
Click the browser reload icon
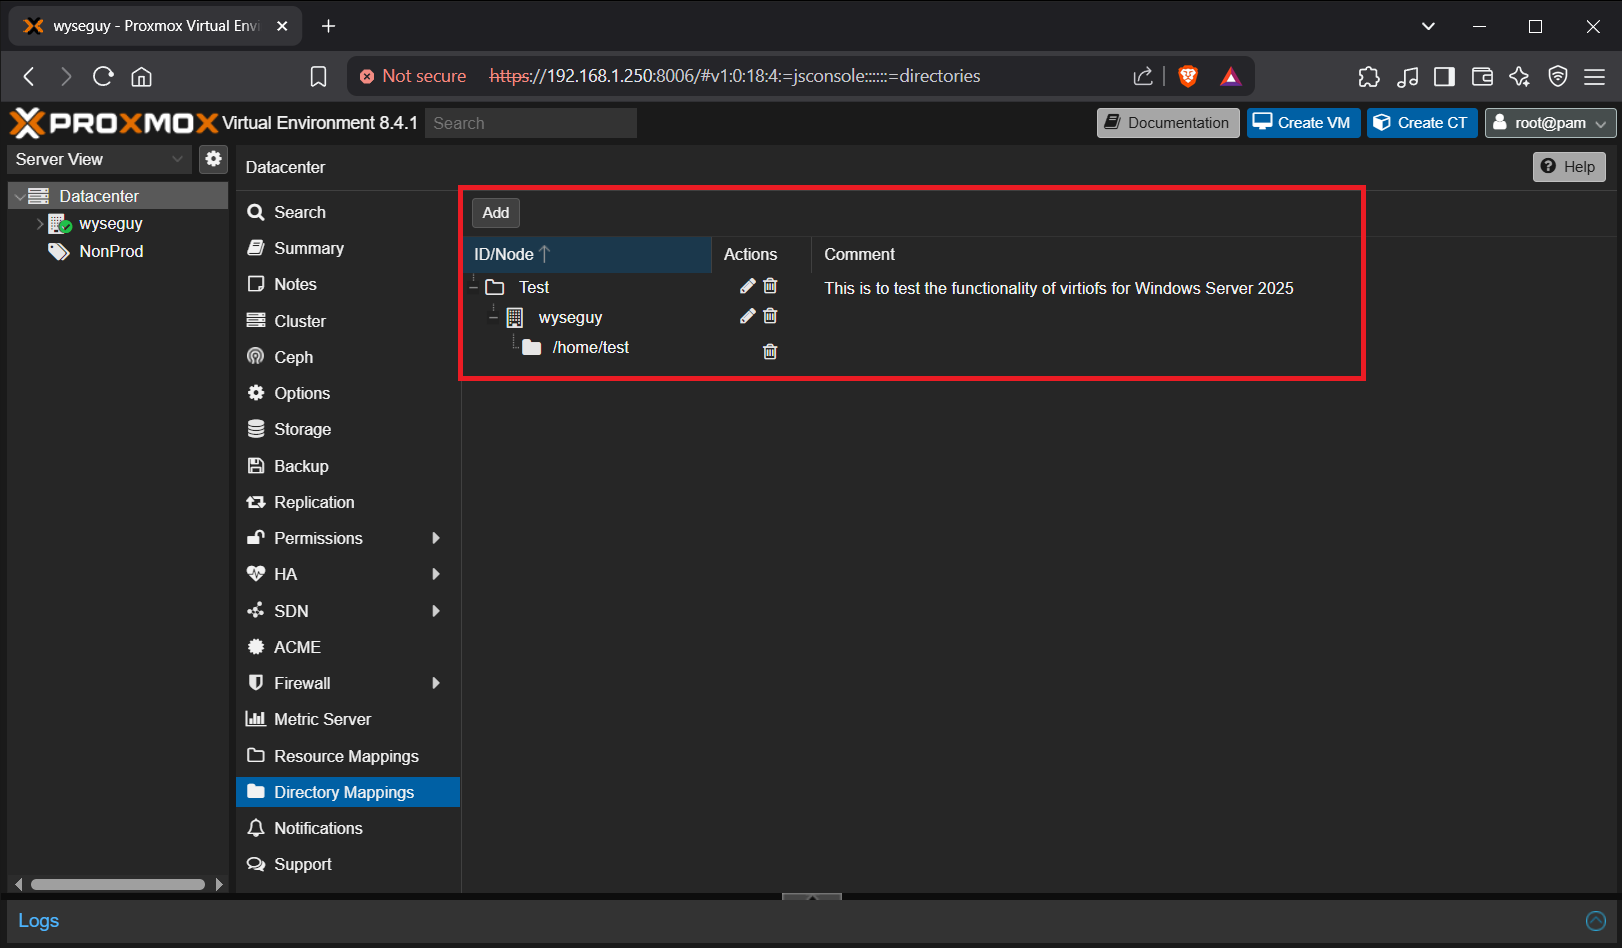(x=103, y=76)
